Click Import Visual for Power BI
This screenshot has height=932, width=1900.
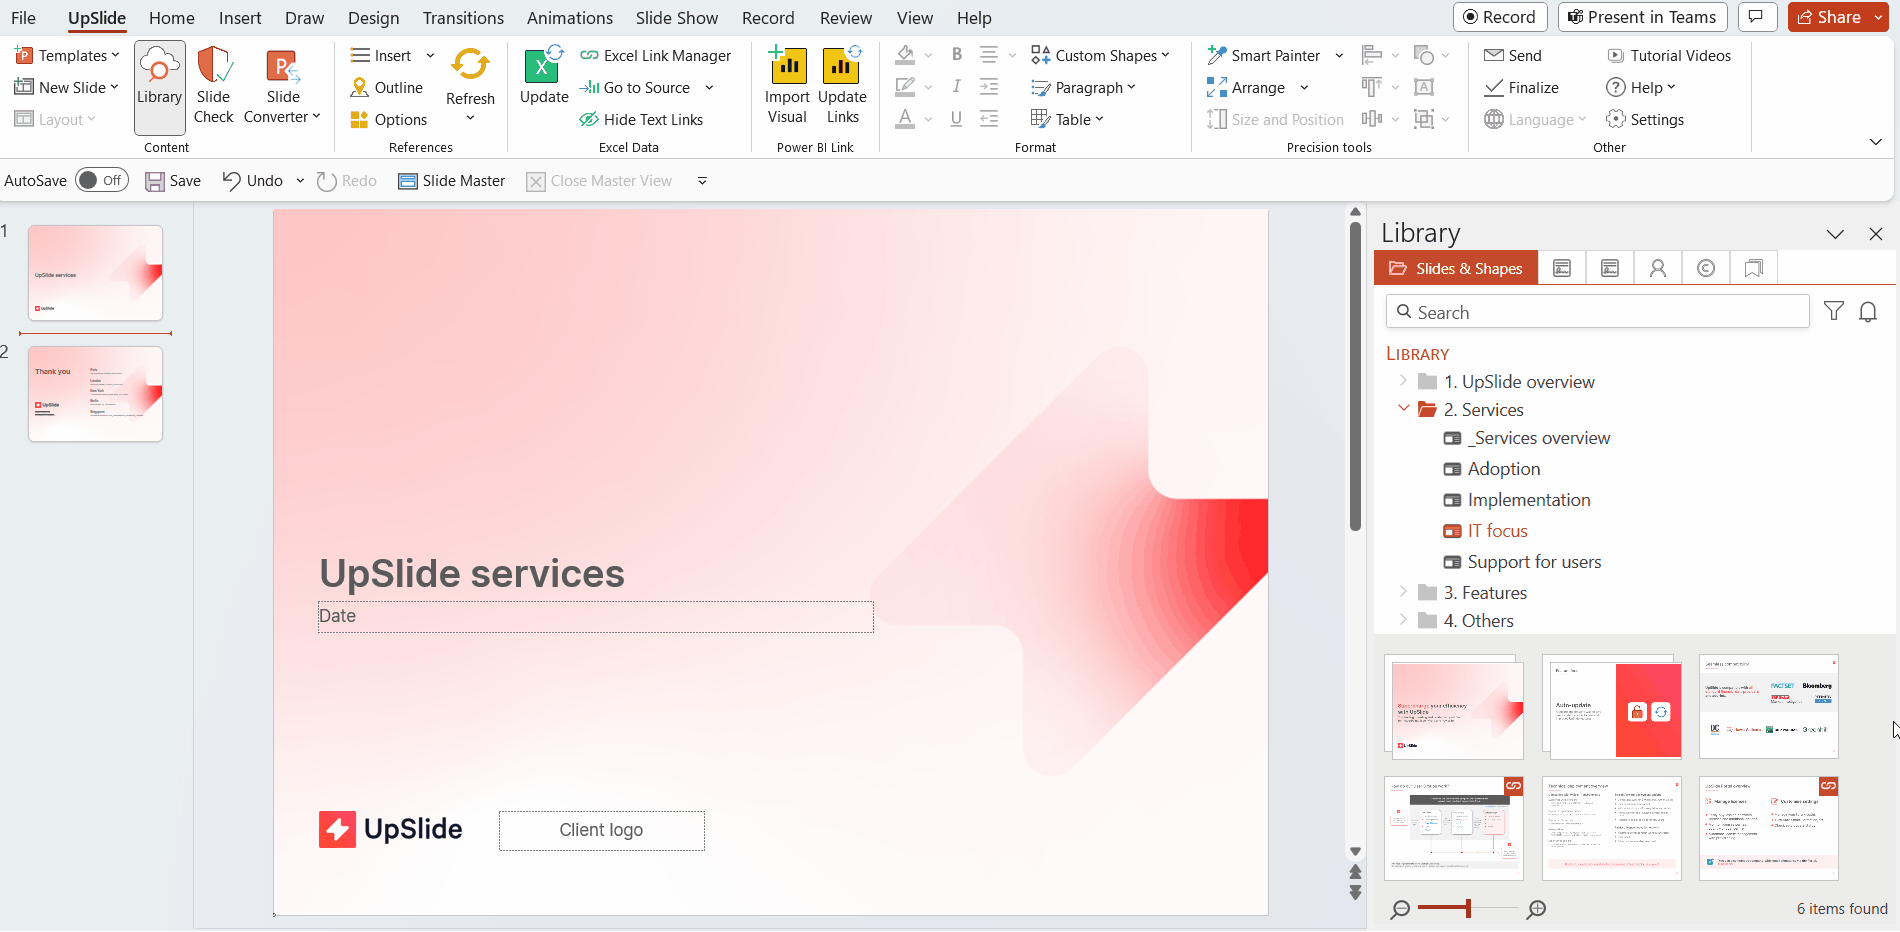coord(787,88)
